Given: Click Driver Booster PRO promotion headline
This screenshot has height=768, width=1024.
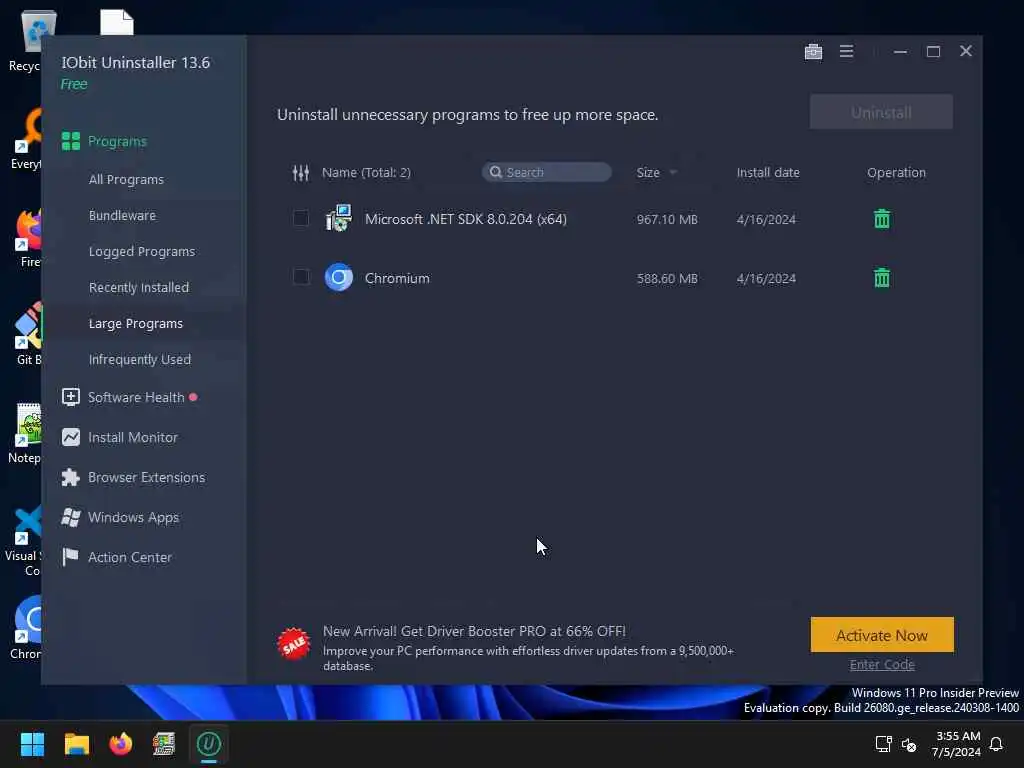Looking at the screenshot, I should [474, 631].
